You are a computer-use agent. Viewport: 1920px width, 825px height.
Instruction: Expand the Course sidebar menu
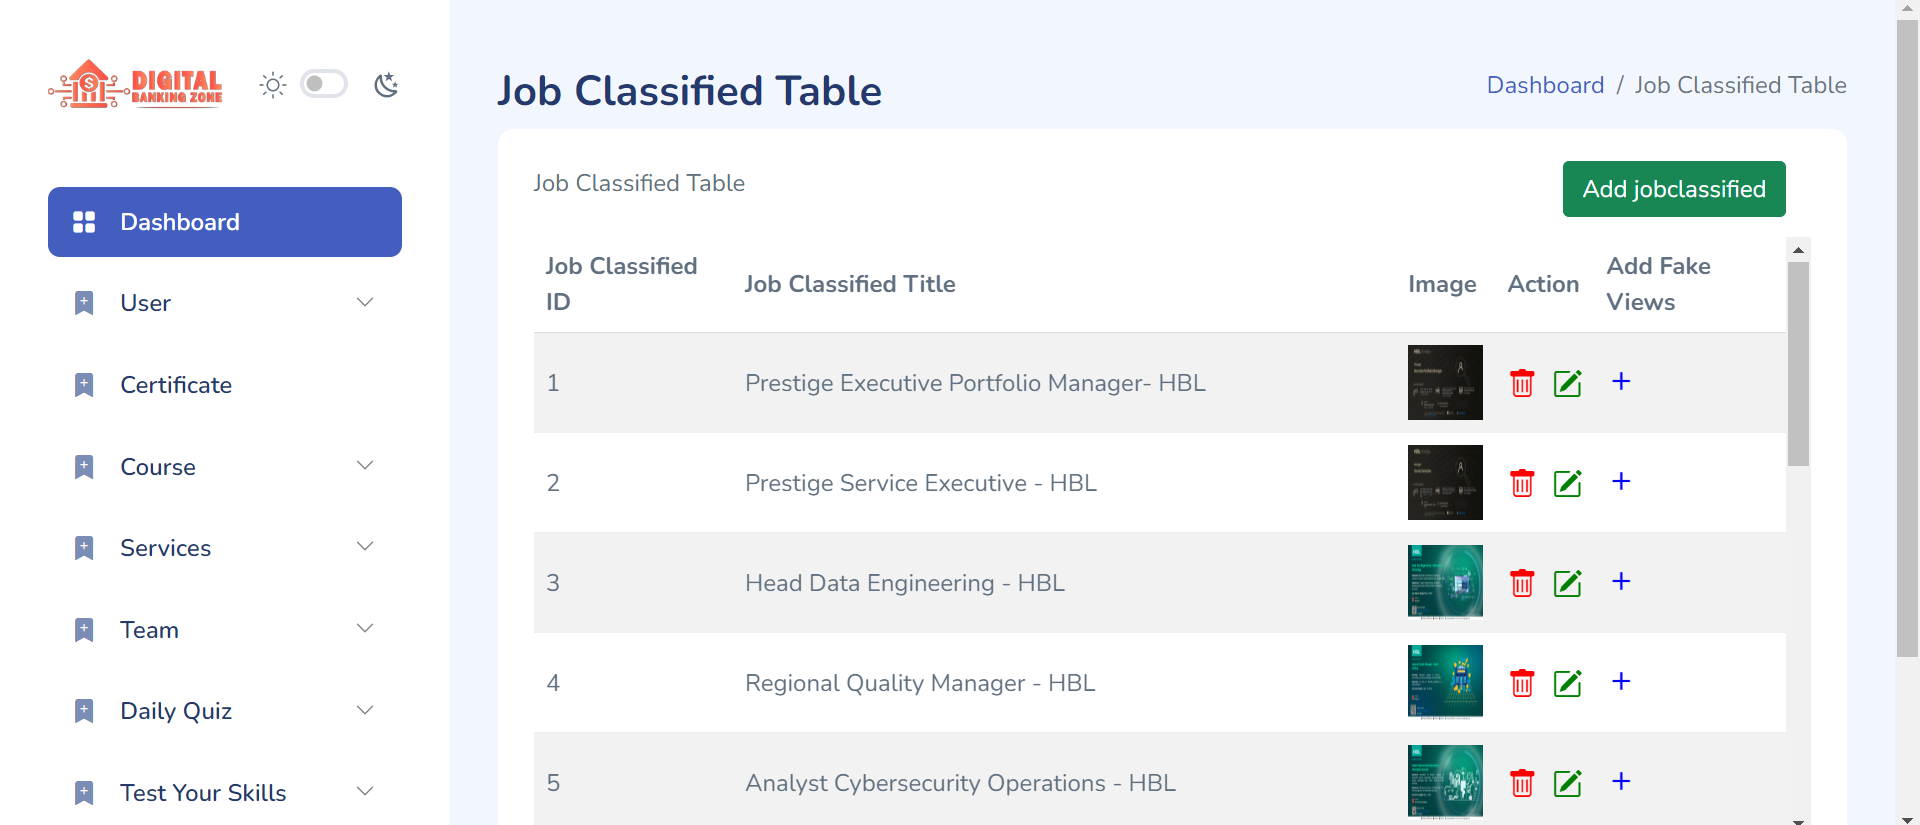pyautogui.click(x=224, y=467)
